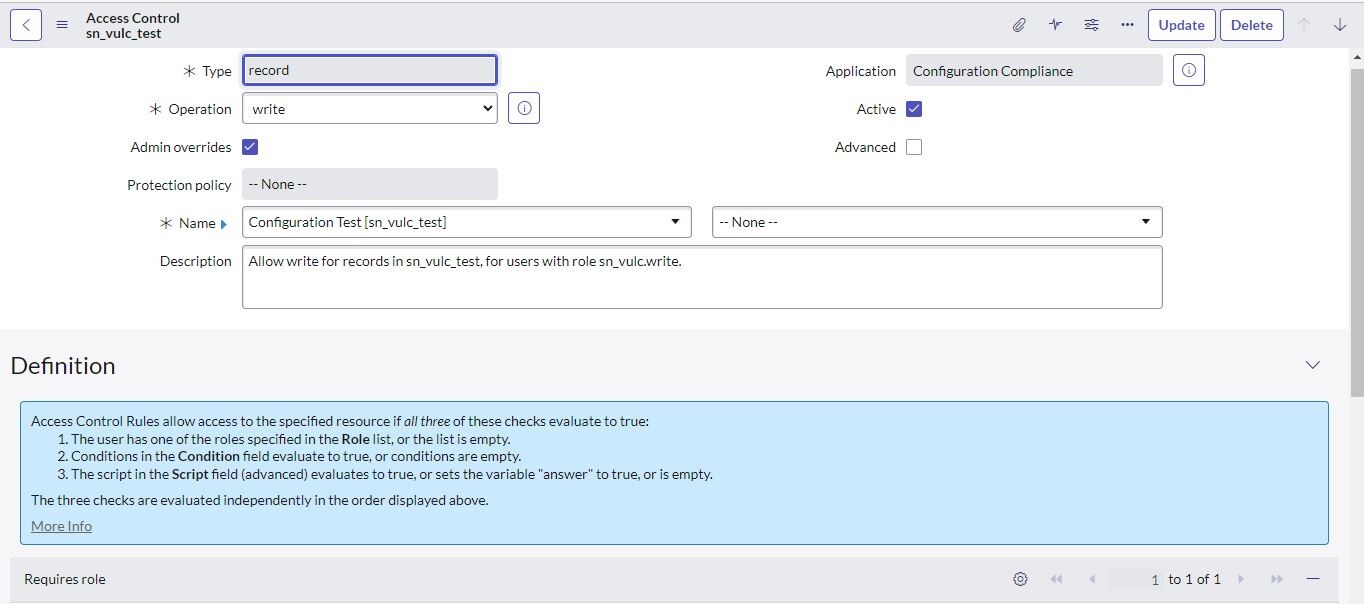This screenshot has width=1364, height=604.
Task: Open more options ellipsis menu
Action: point(1127,25)
